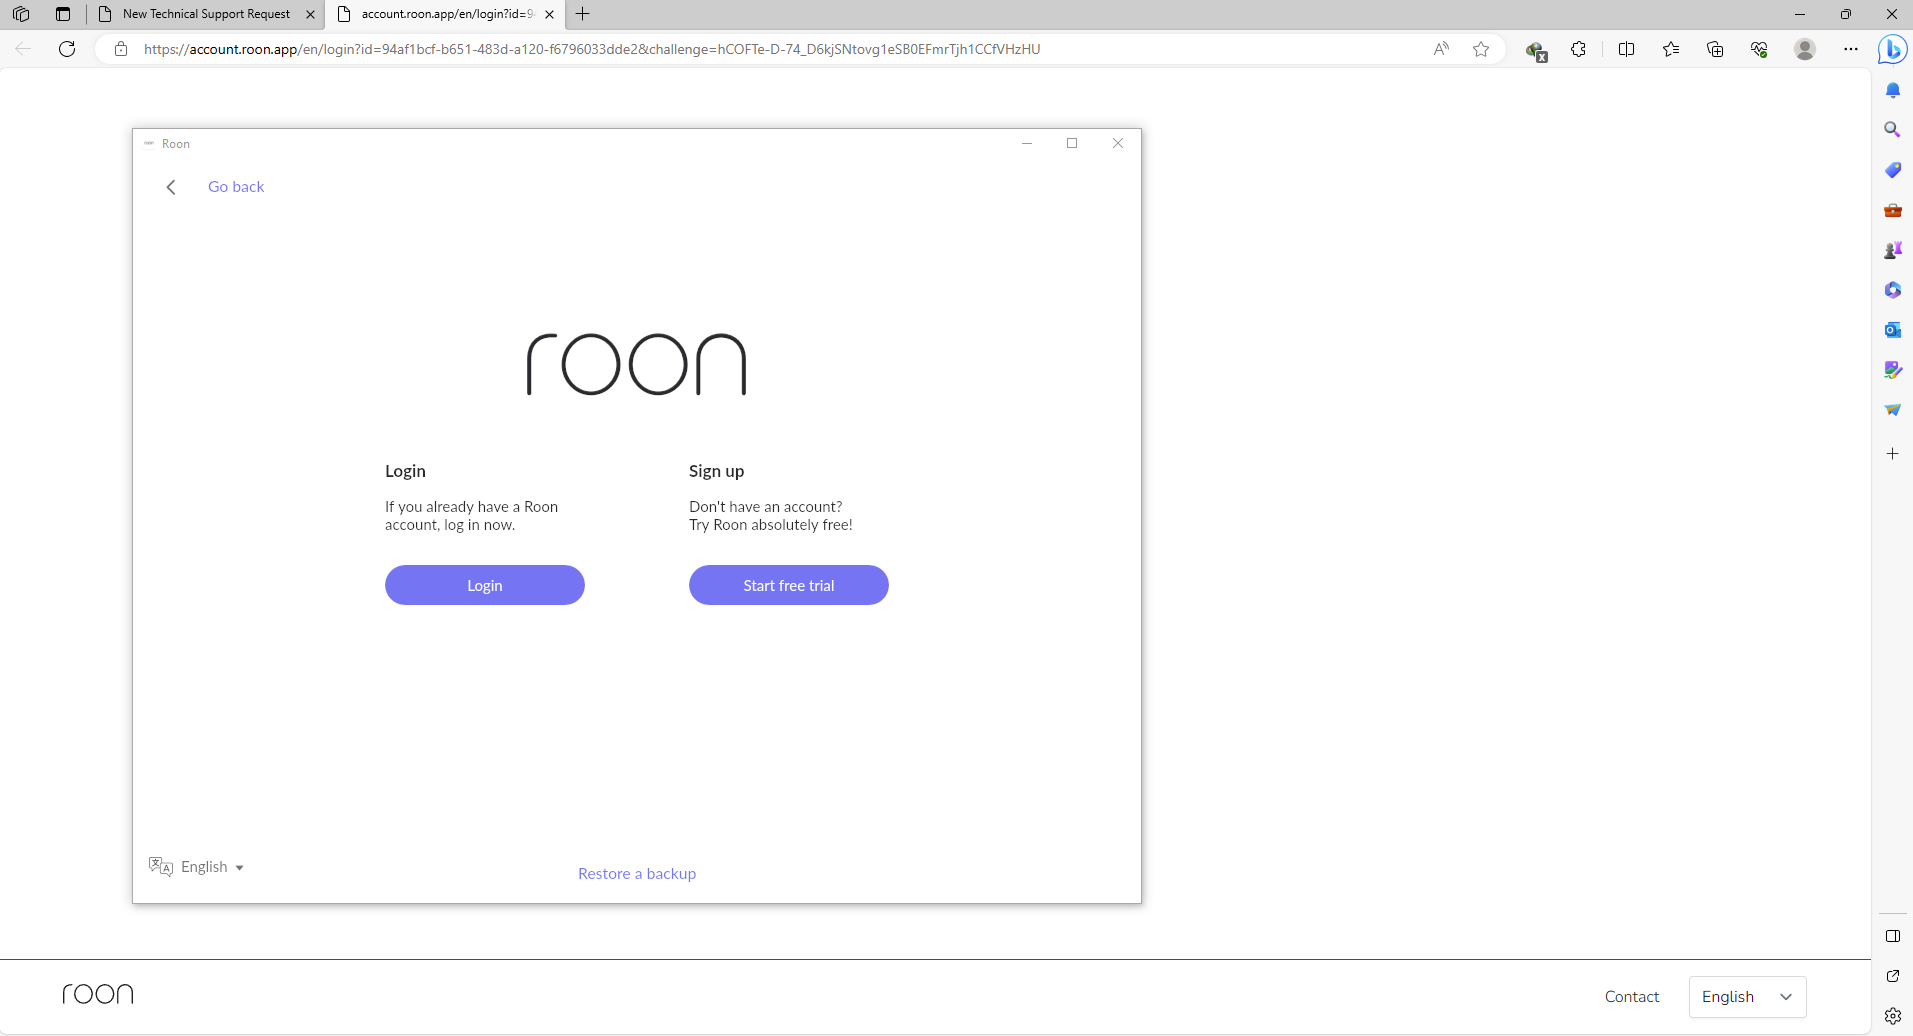This screenshot has width=1913, height=1036.
Task: Toggle split screen view
Action: (1627, 49)
